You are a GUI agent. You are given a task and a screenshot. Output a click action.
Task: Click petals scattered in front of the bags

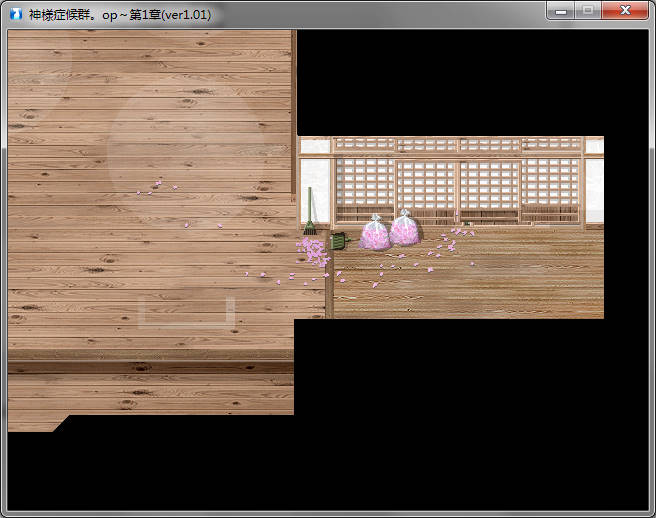coord(420,262)
